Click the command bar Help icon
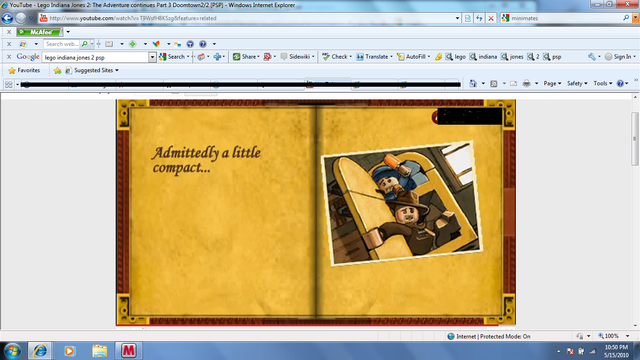The image size is (640, 360). 620,83
